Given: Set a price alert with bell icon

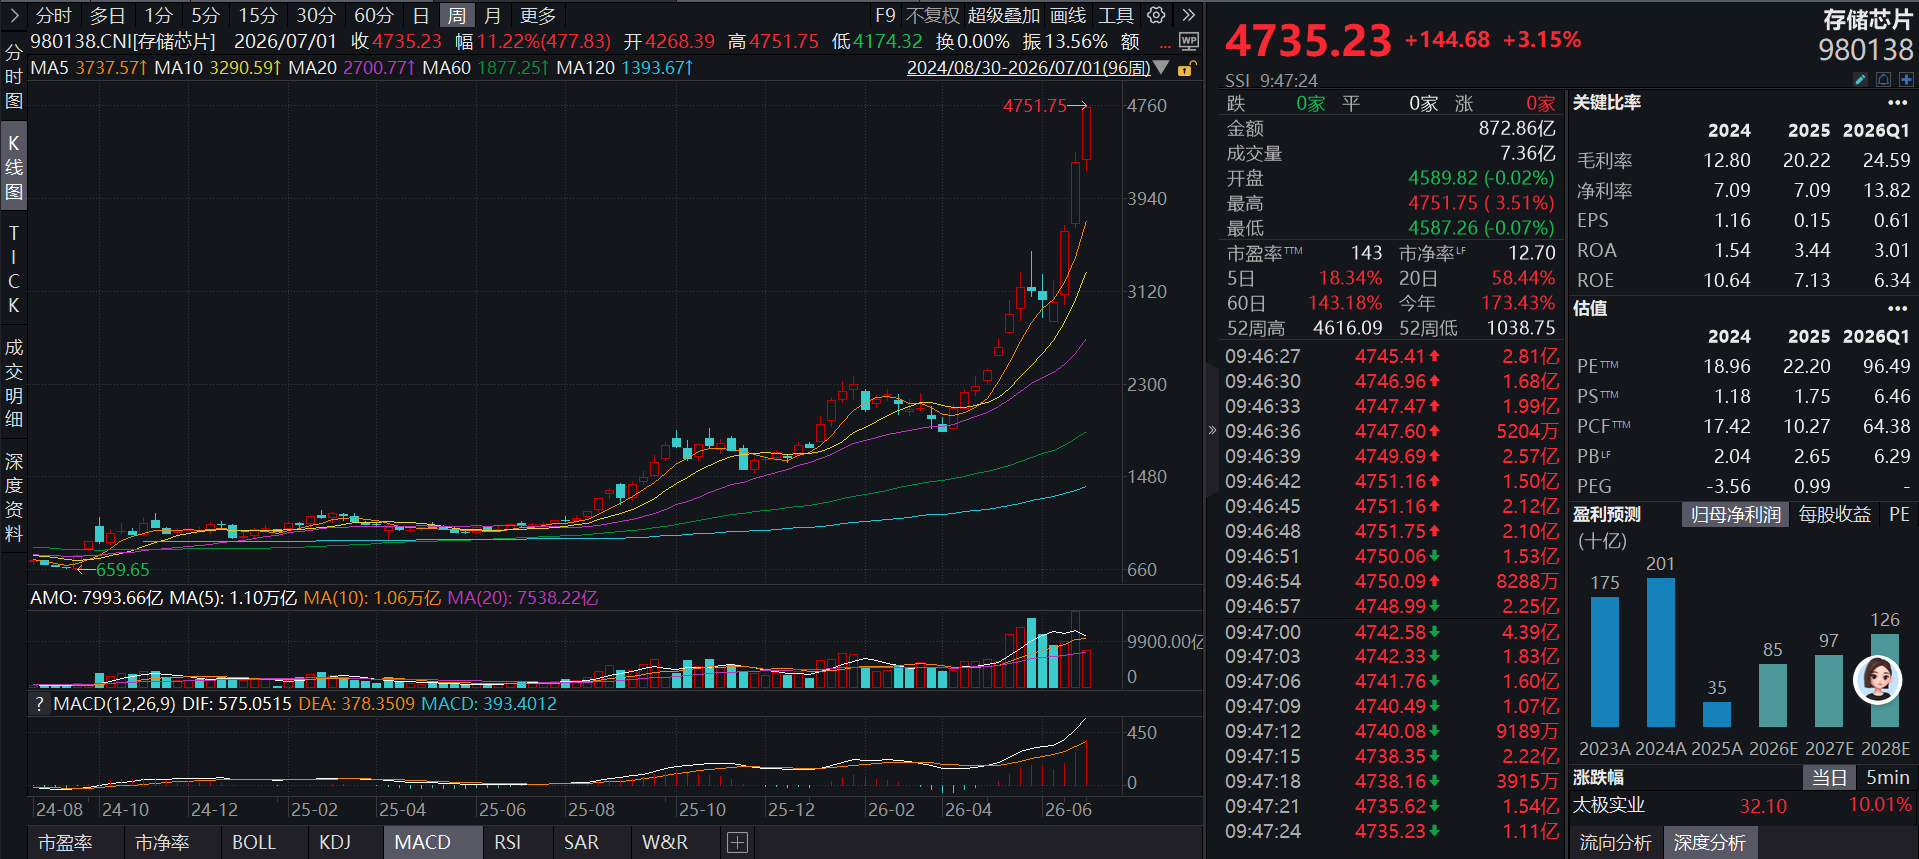Looking at the screenshot, I should tap(1883, 79).
